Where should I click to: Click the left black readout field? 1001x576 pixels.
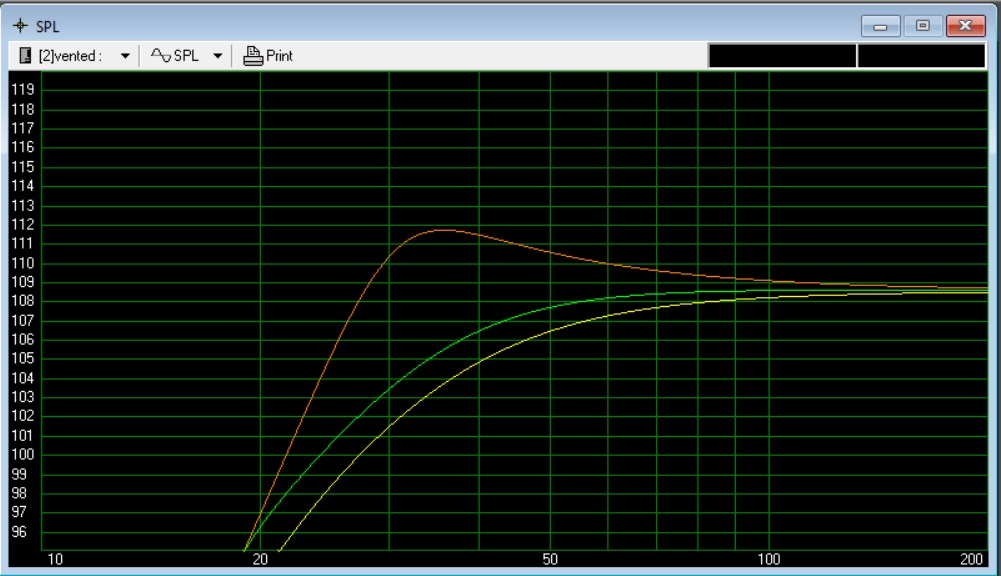[782, 56]
